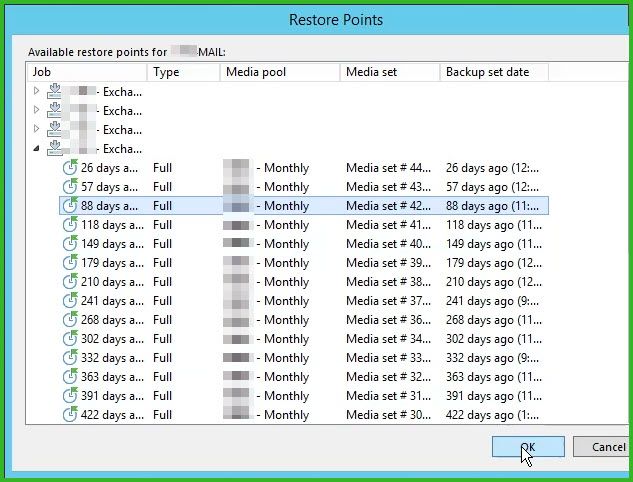The image size is (633, 482).
Task: Select Media set # 38 row entry
Action: (x=388, y=282)
